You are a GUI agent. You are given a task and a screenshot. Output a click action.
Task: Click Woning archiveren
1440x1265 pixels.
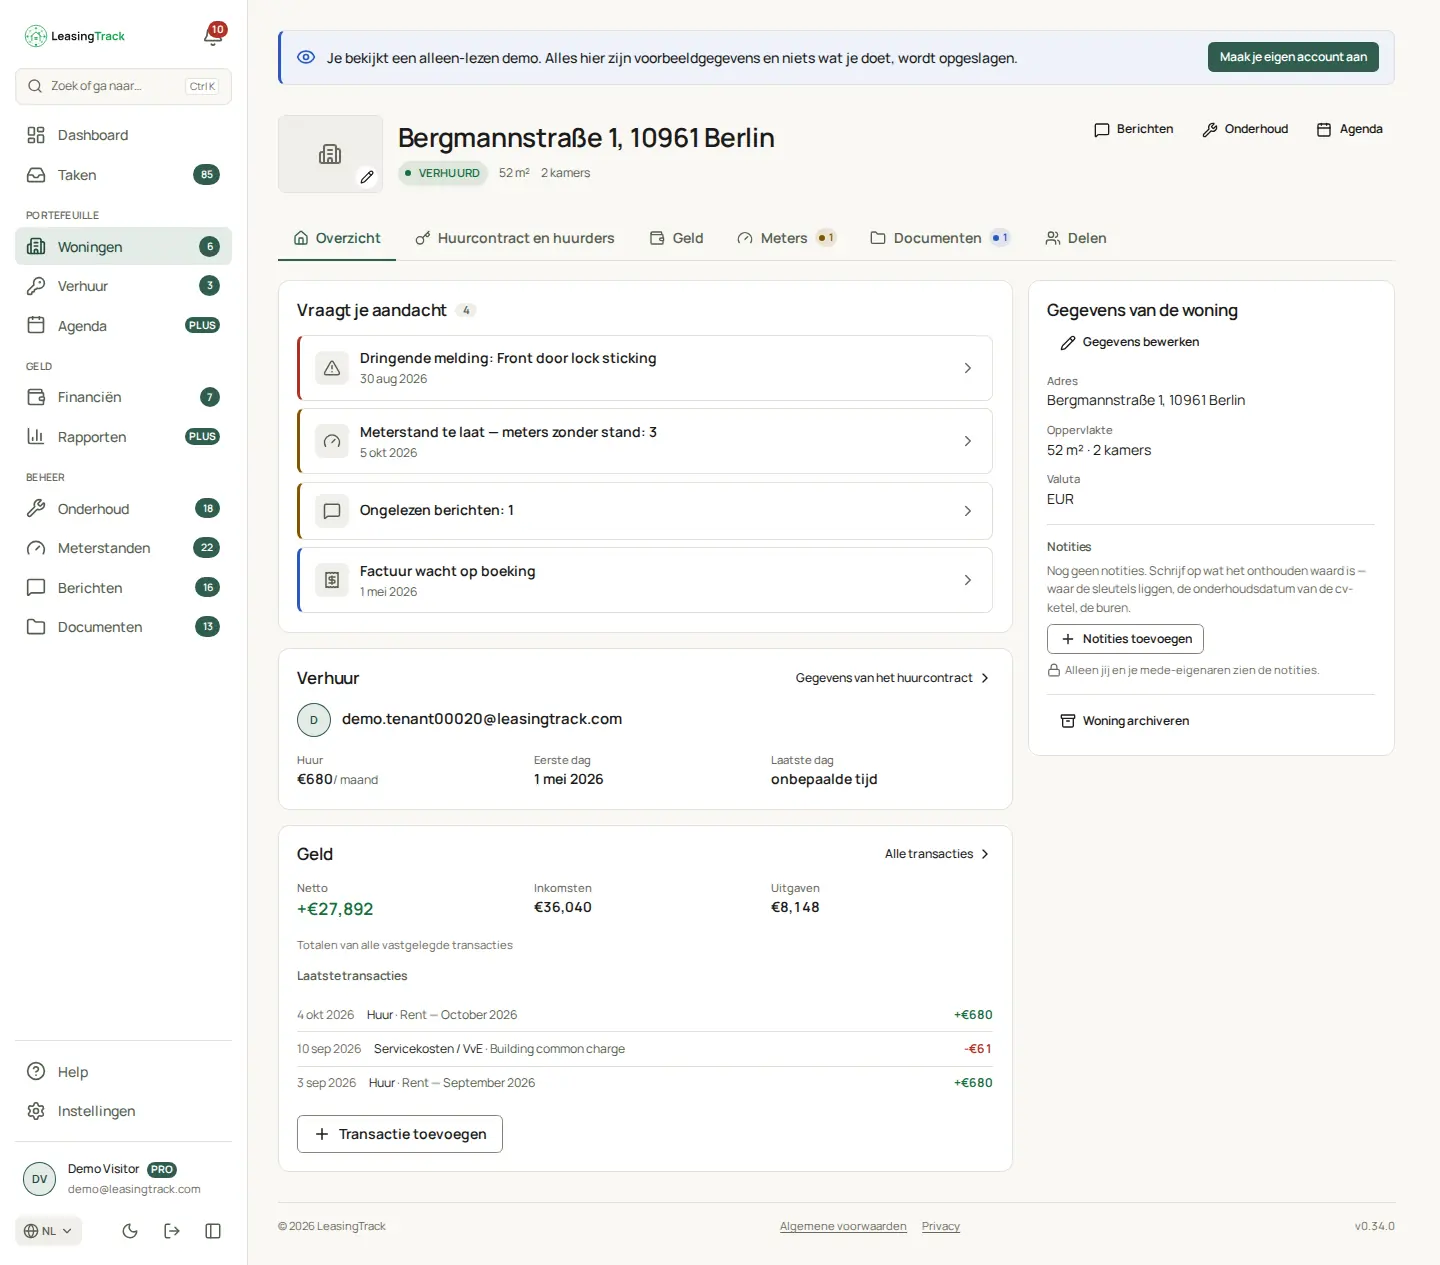pos(1125,721)
